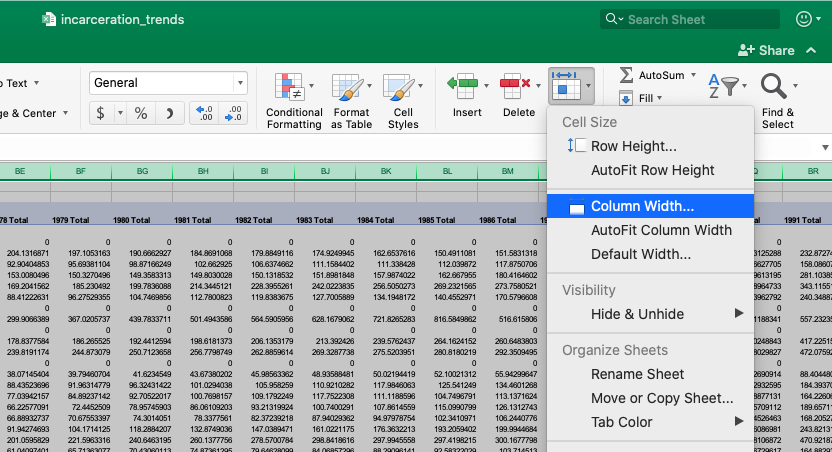Click the Format cells icon button

coord(565,86)
